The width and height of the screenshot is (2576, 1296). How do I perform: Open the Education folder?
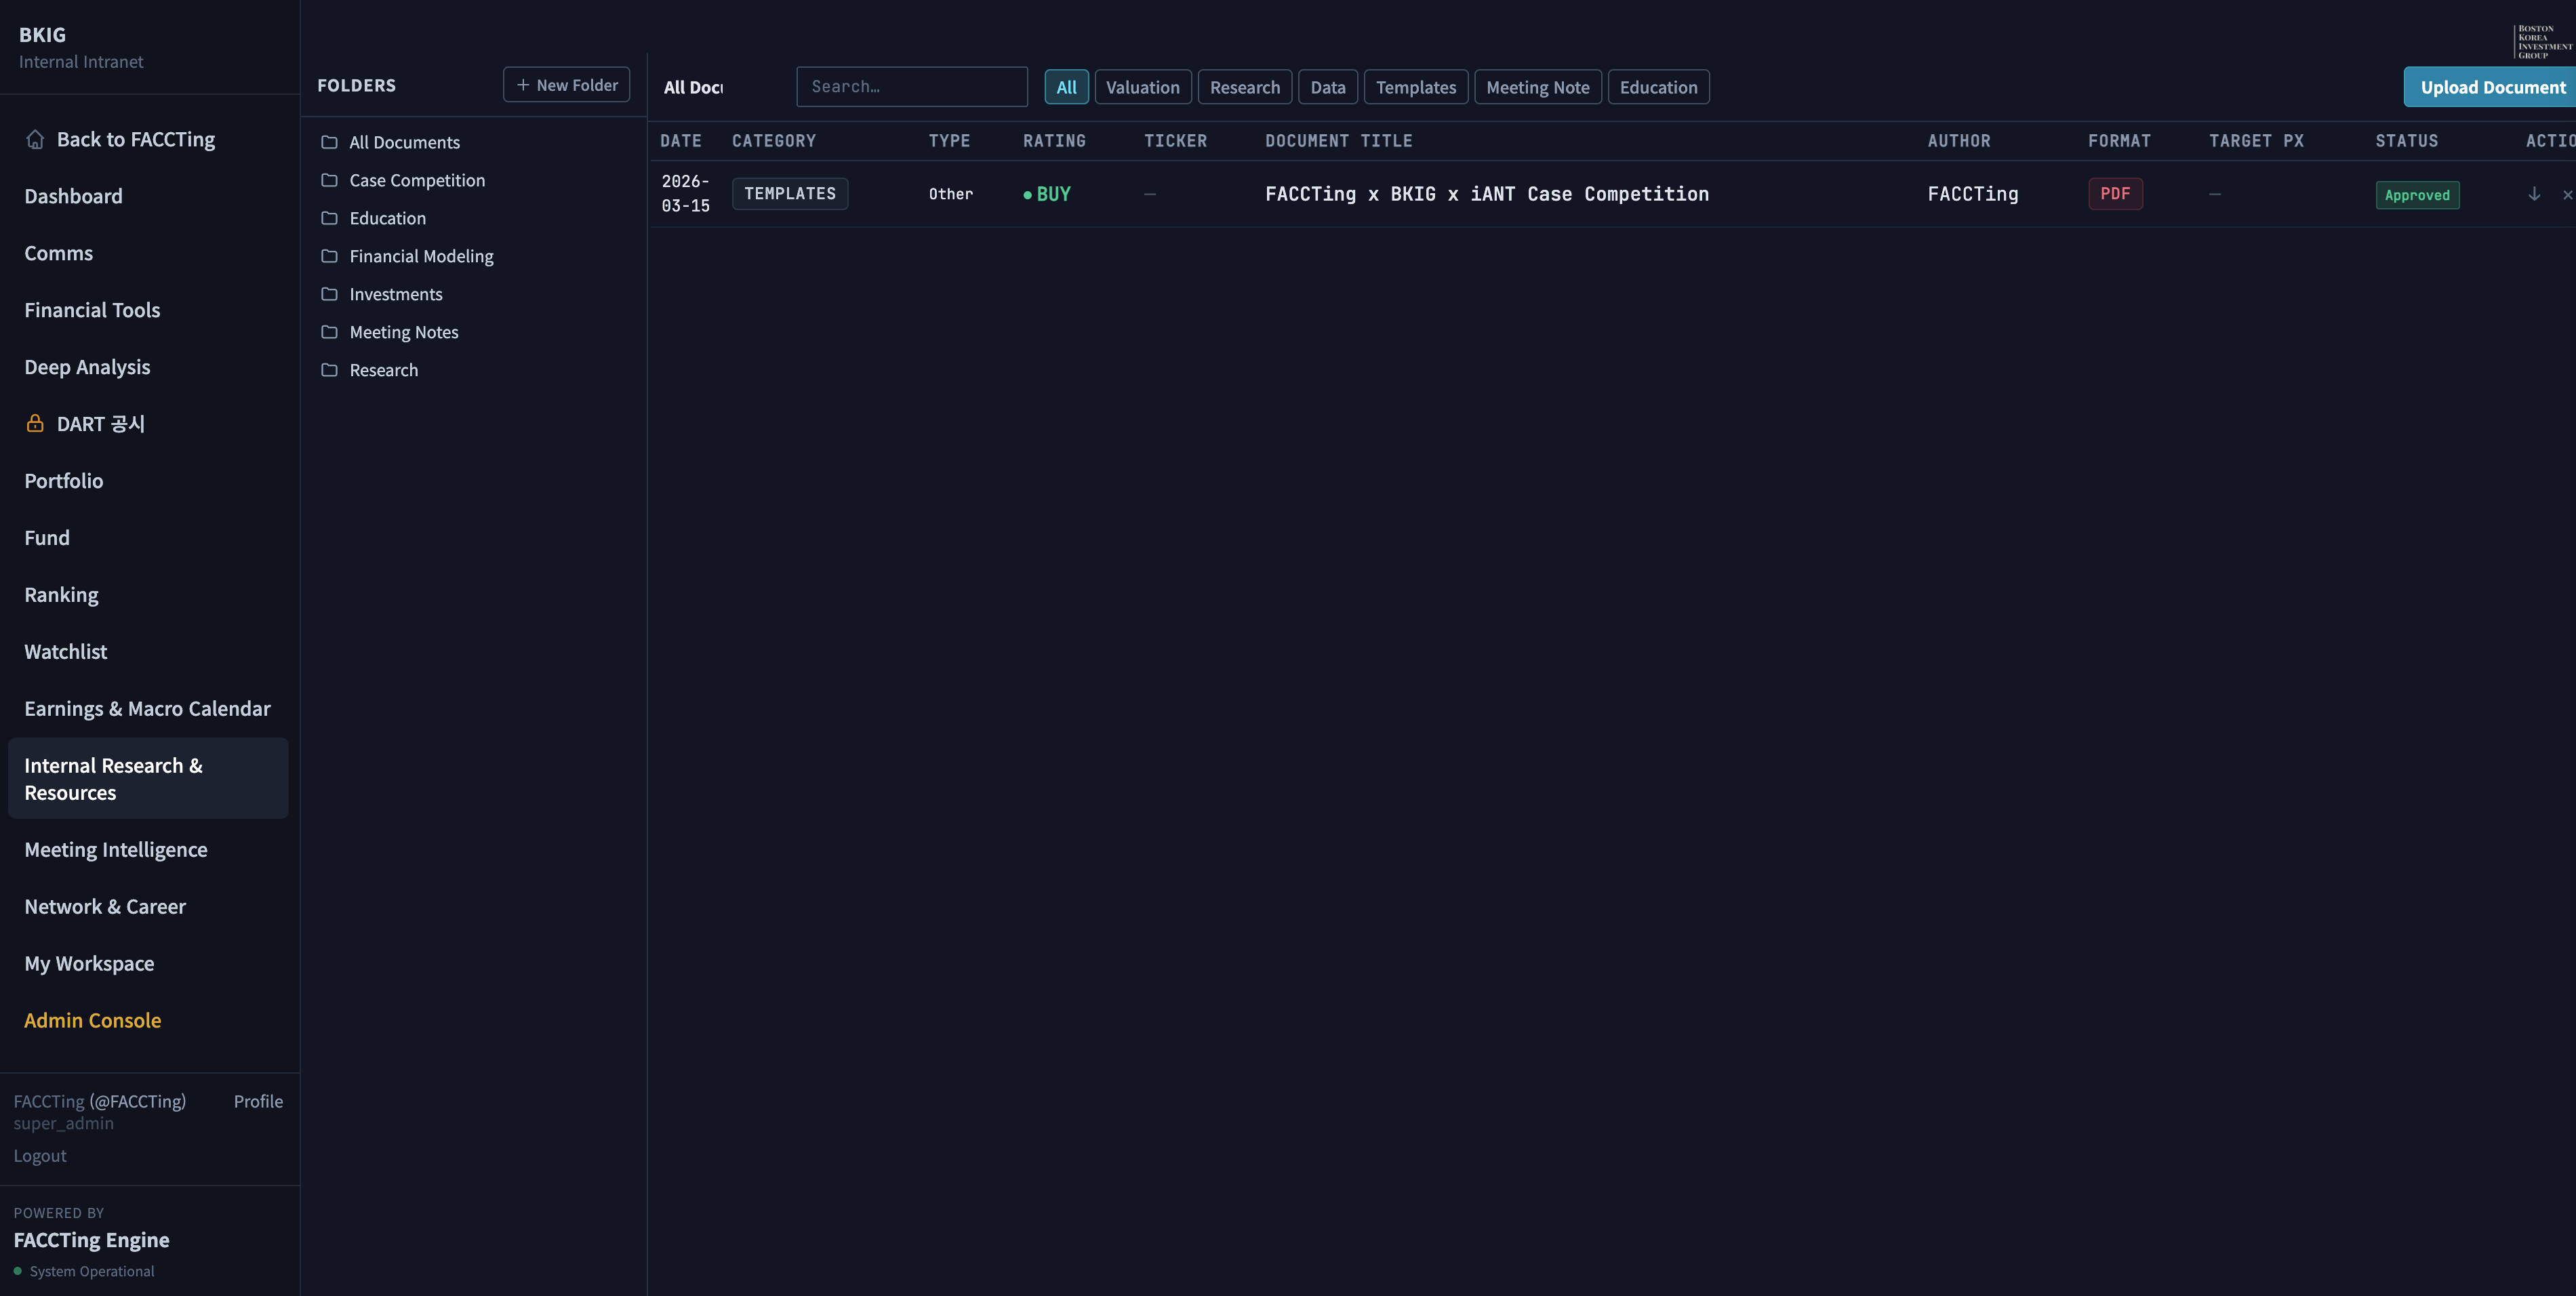(387, 219)
